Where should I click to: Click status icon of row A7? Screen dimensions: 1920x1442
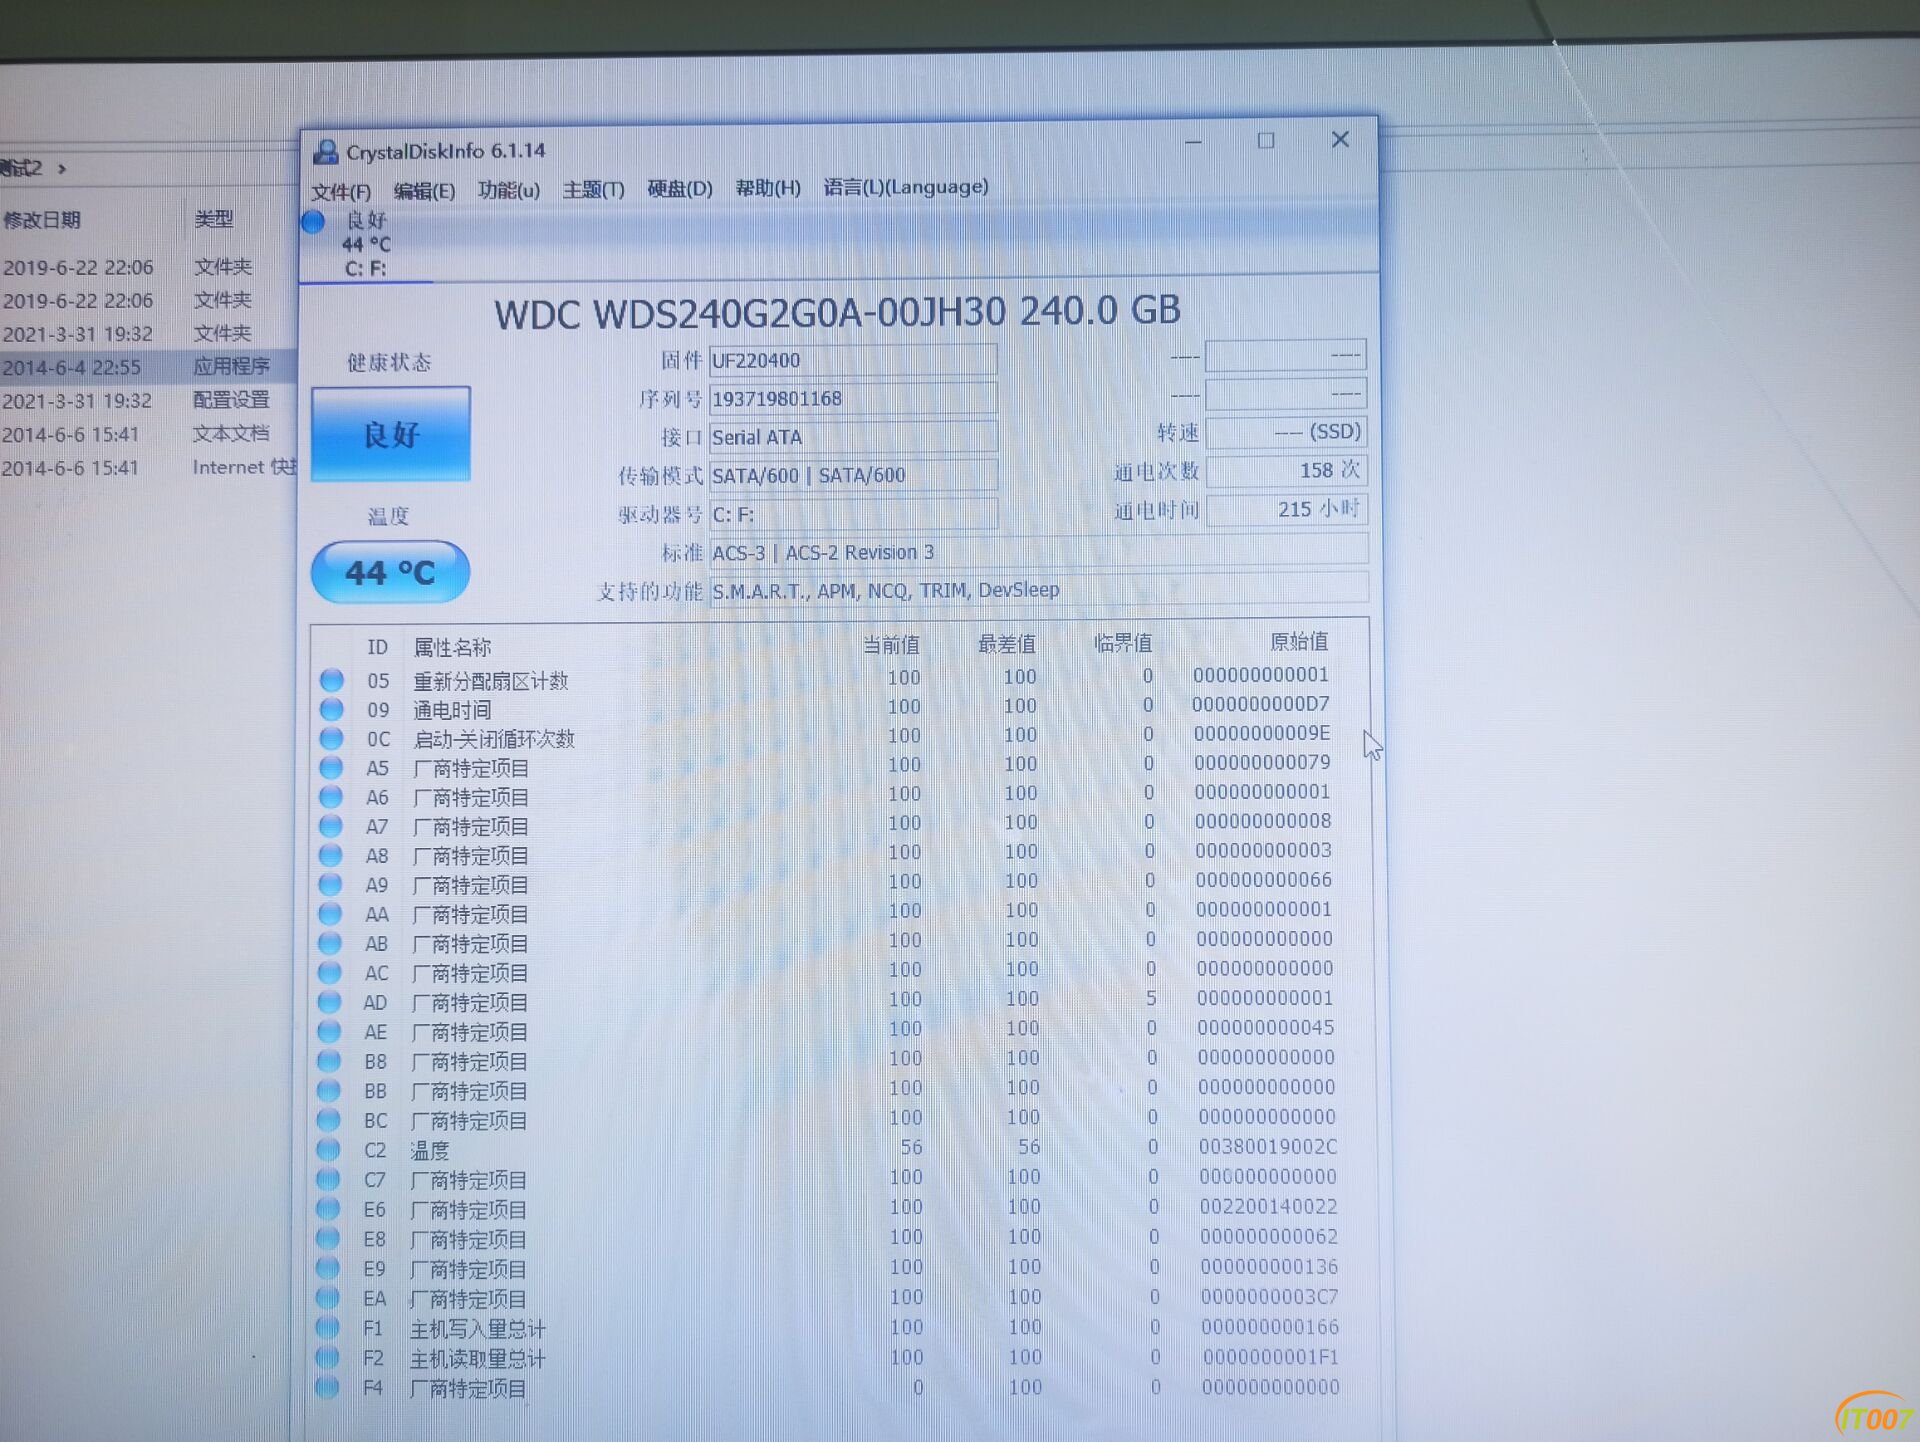[331, 826]
